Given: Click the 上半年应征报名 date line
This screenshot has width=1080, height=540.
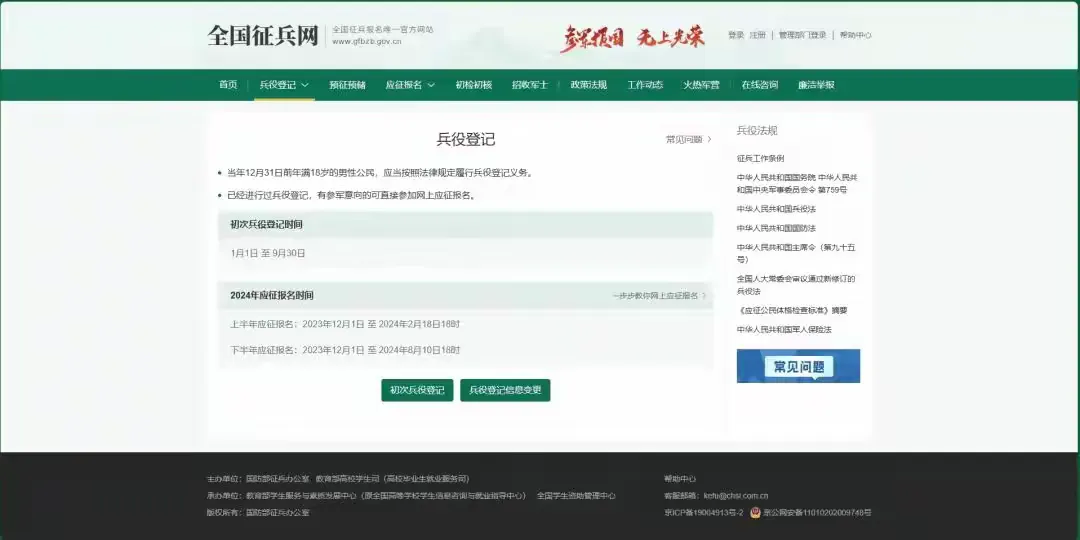Looking at the screenshot, I should tap(345, 324).
